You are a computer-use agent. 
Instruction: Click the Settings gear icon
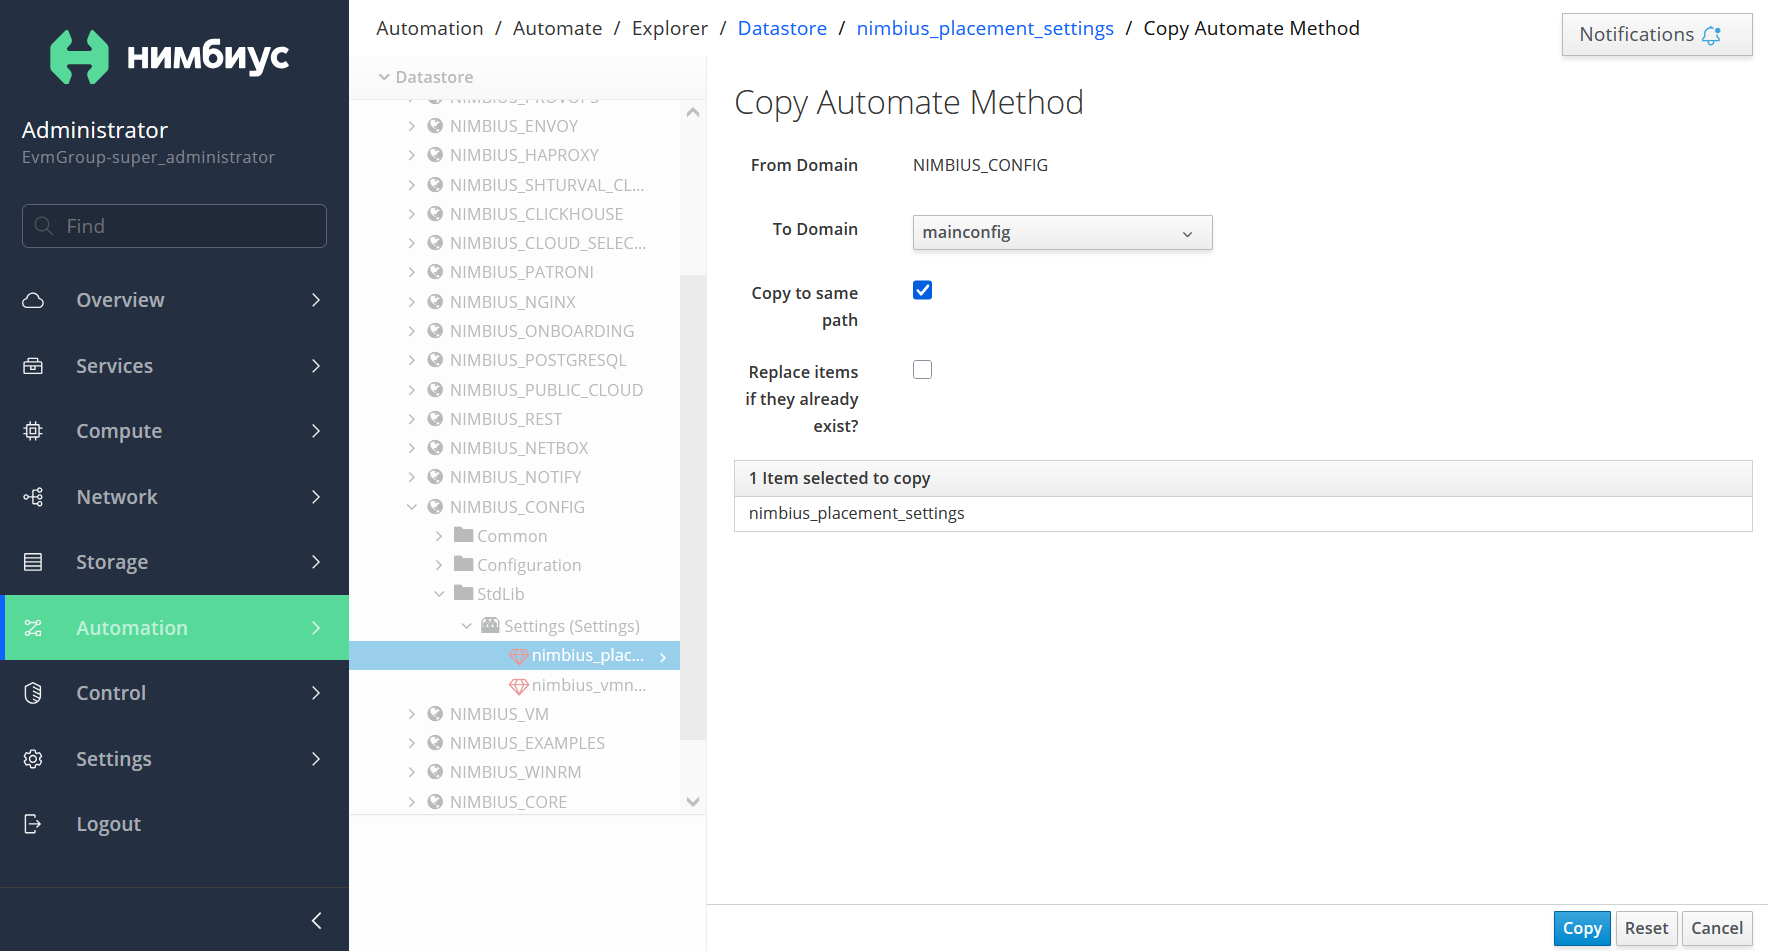(x=33, y=759)
